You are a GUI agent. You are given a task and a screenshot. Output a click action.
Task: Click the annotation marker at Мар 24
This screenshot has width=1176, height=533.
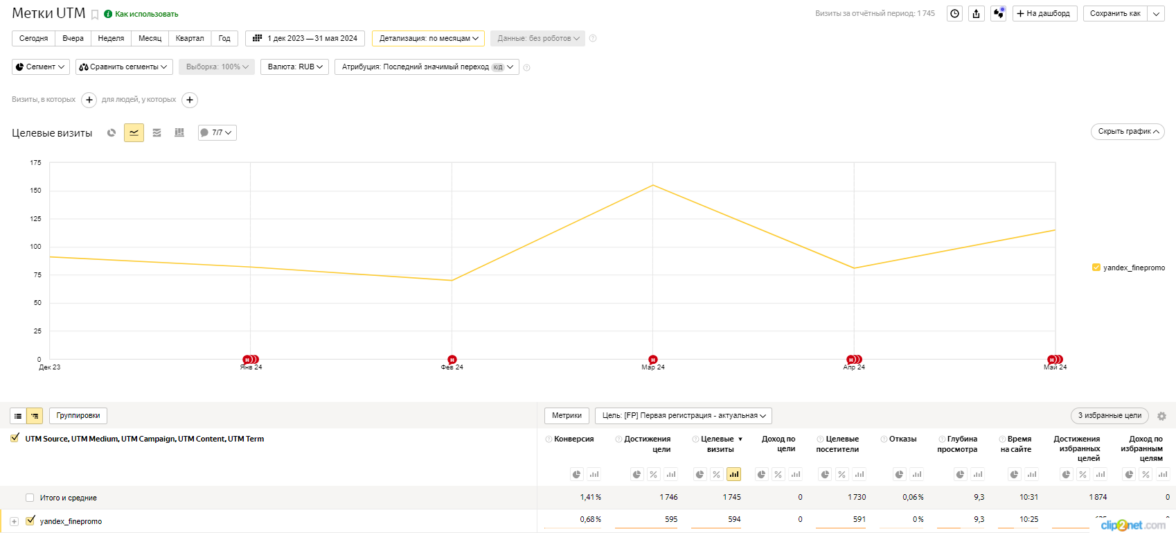click(652, 360)
